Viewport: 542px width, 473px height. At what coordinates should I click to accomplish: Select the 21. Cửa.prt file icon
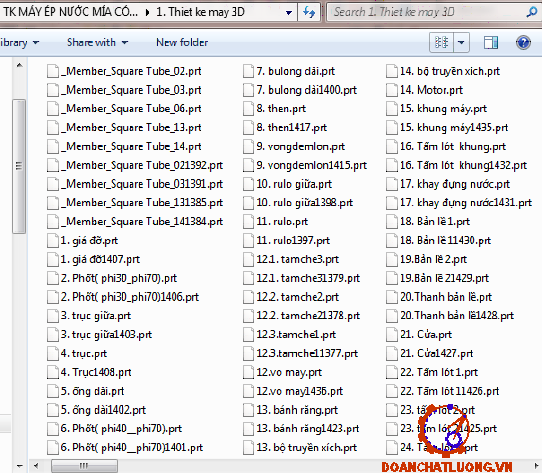pyautogui.click(x=392, y=335)
